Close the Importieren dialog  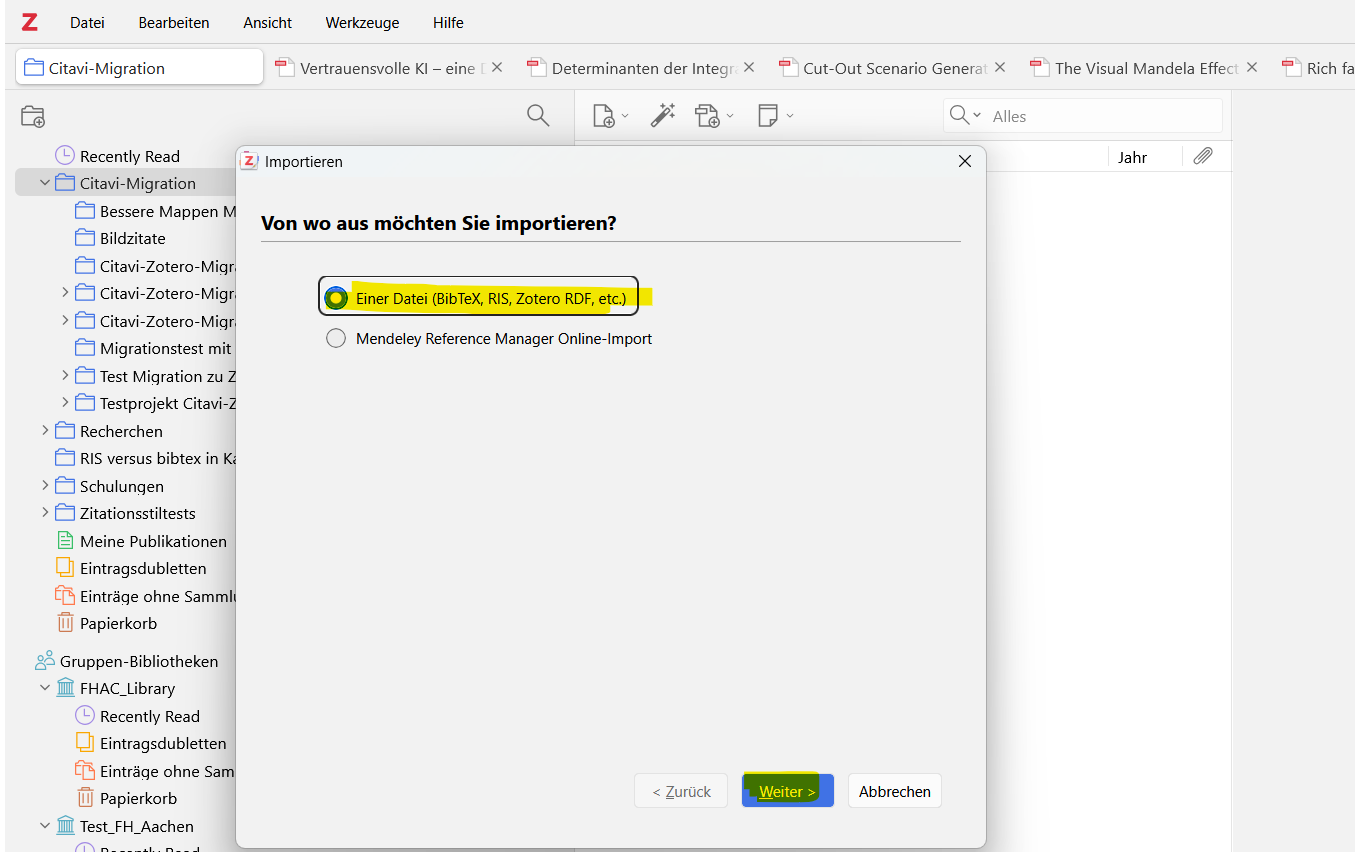click(x=965, y=161)
